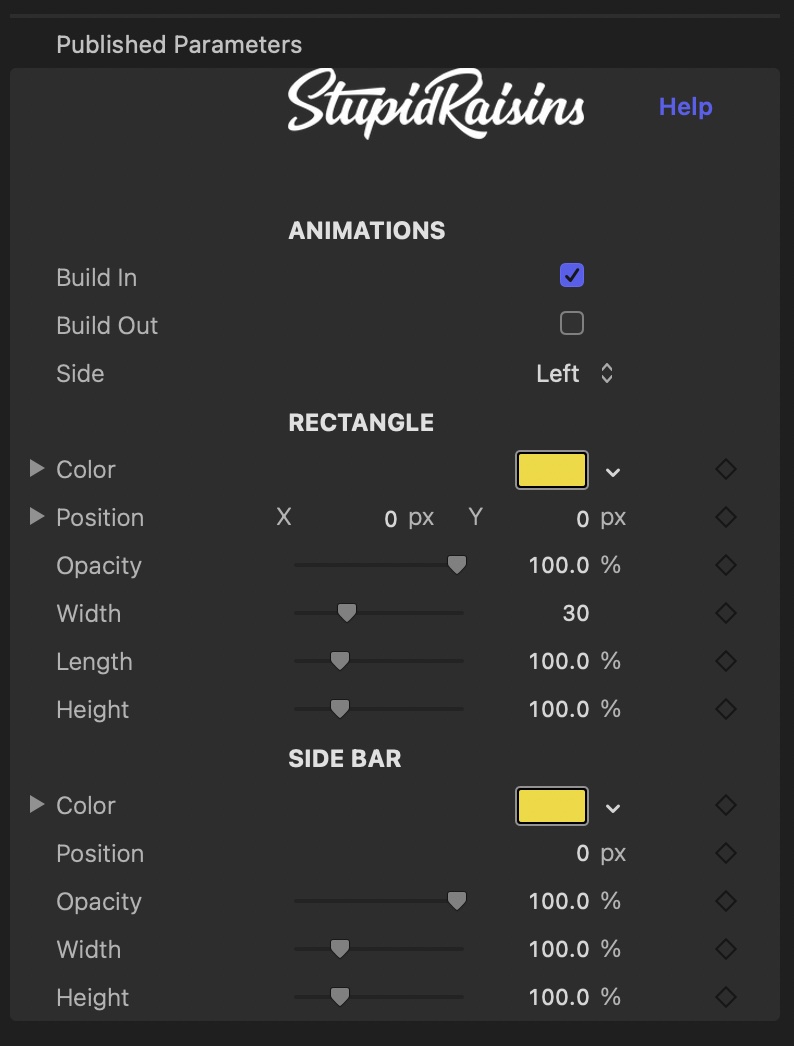Add keyframe for Rectangle Length
Viewport: 794px width, 1046px height.
pos(725,661)
